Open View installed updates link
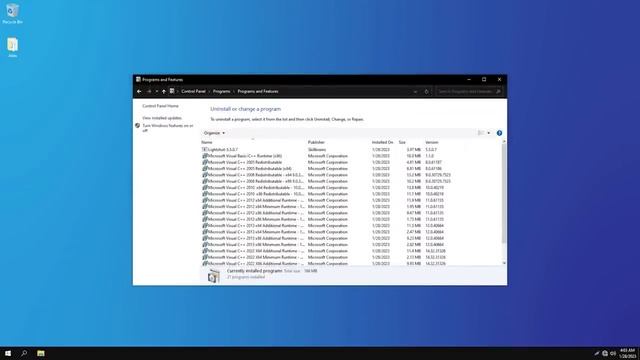 pyautogui.click(x=162, y=118)
